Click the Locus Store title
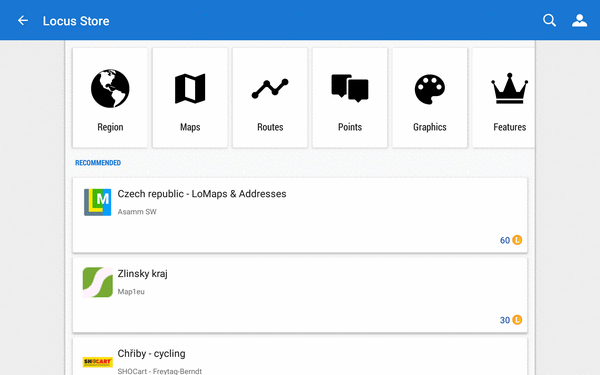This screenshot has width=600, height=375. pos(76,21)
